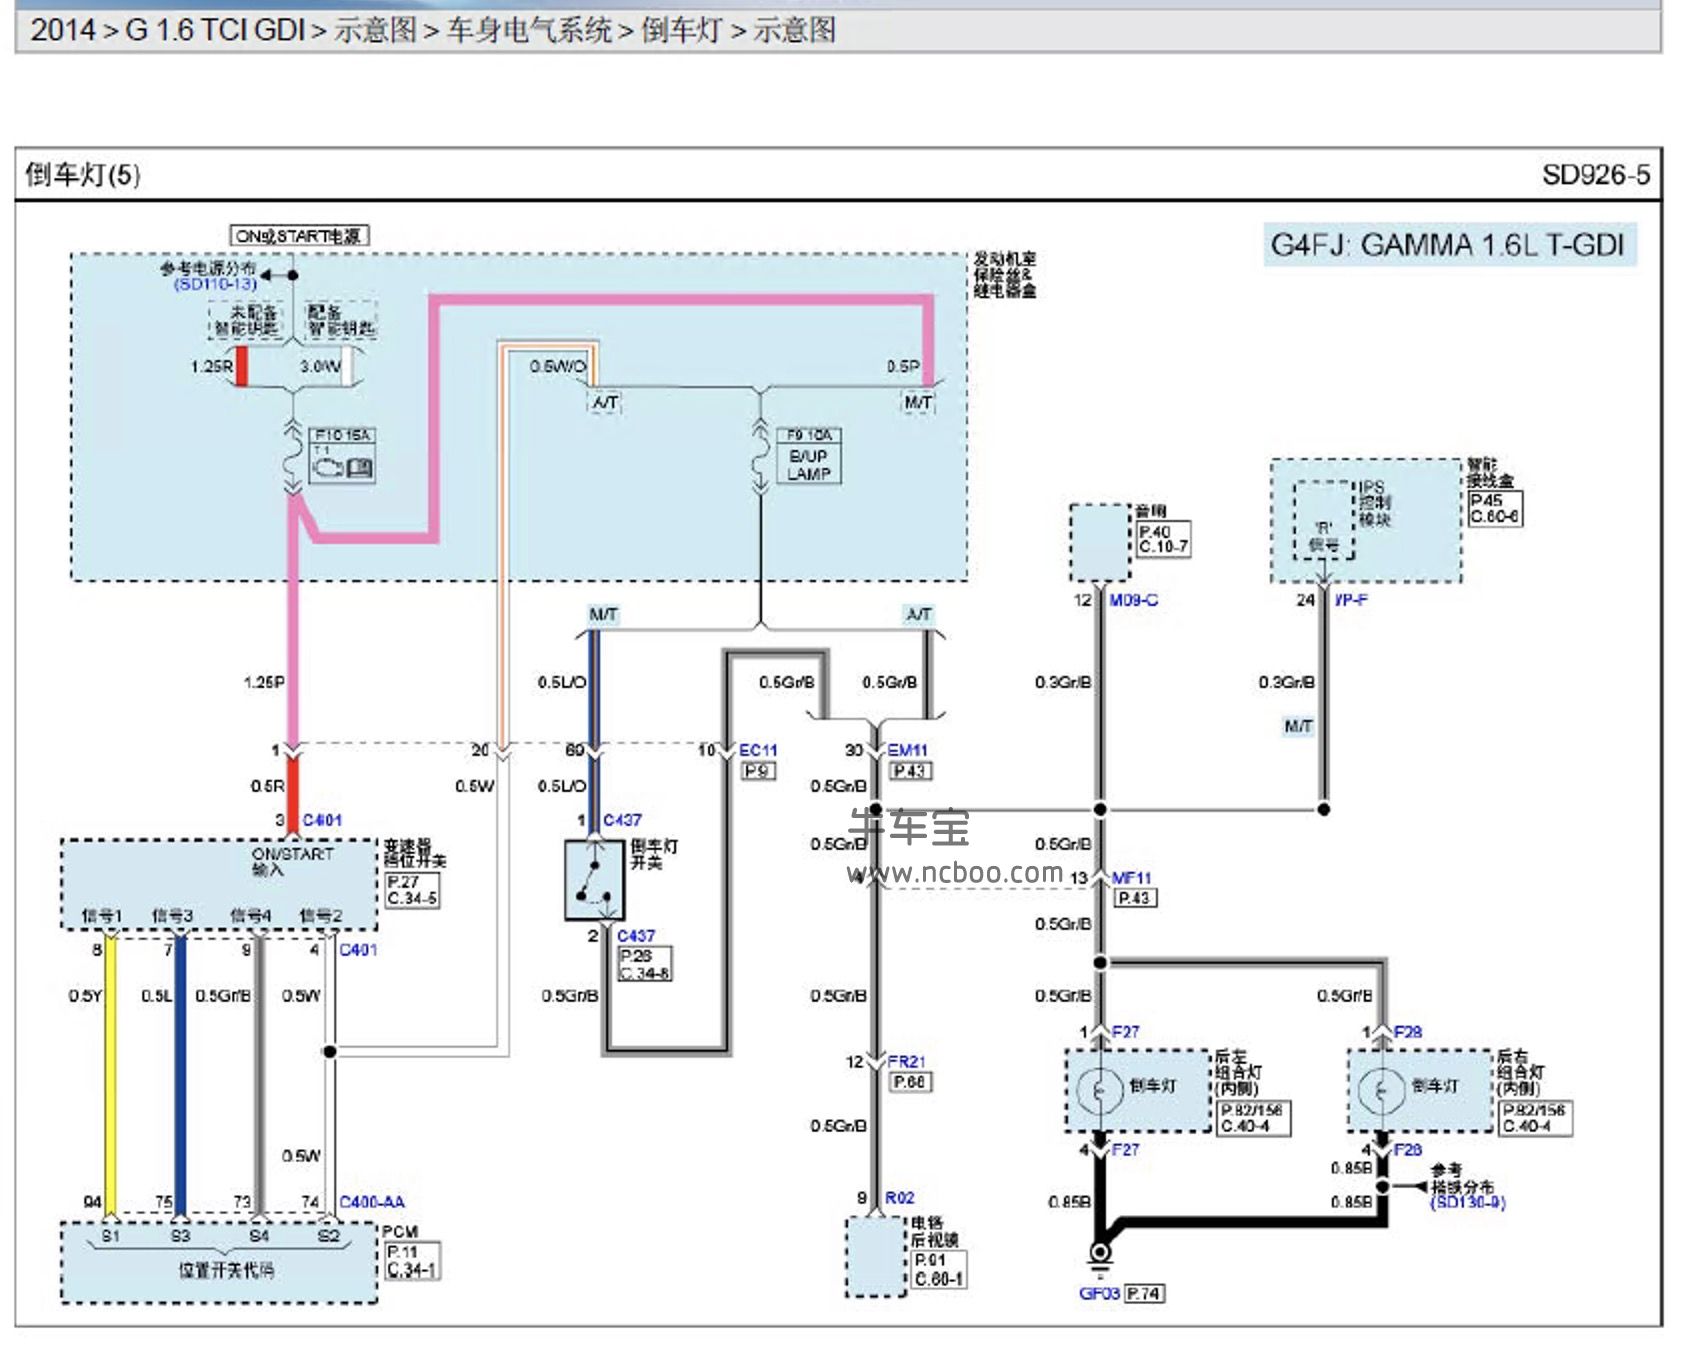Open connector label MF11
The height and width of the screenshot is (1354, 1682).
click(1132, 878)
